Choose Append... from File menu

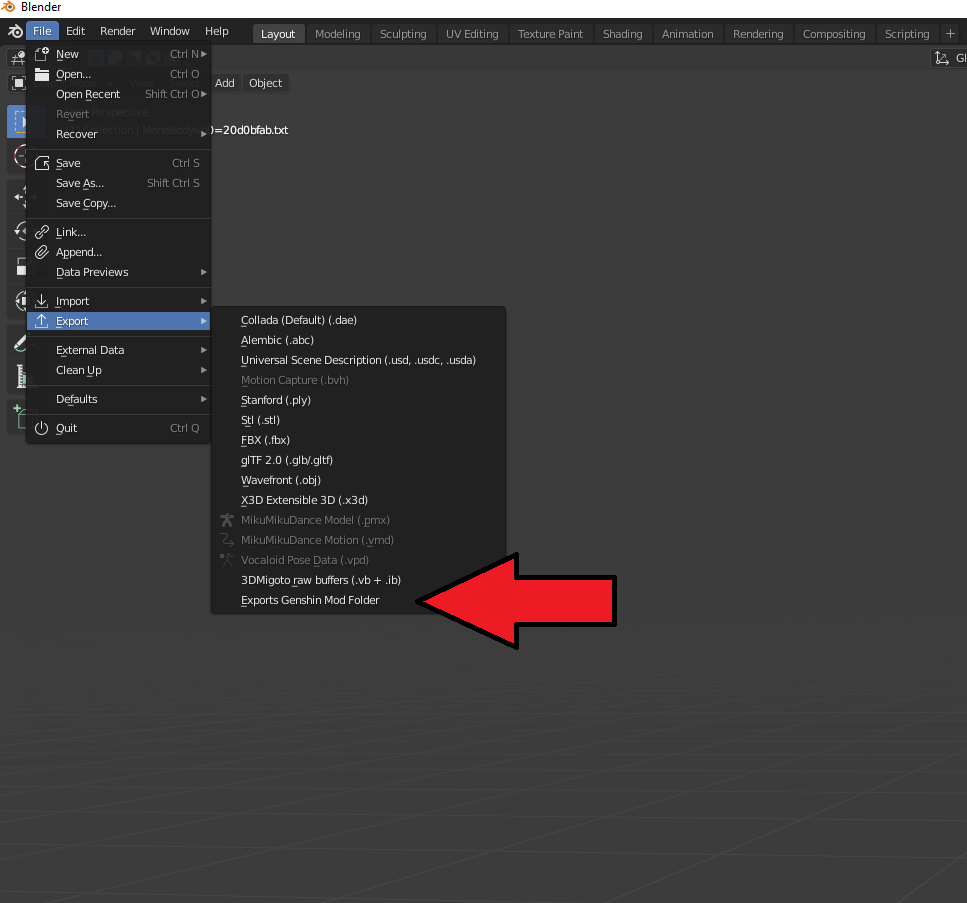118,252
